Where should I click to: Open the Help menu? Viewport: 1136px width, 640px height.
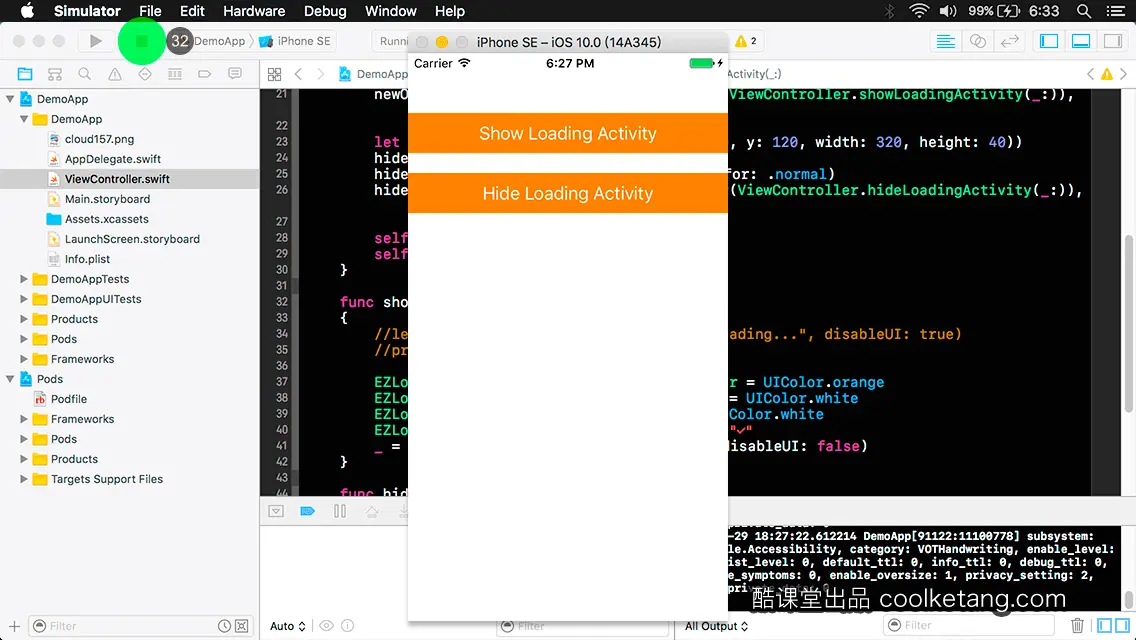click(x=449, y=11)
